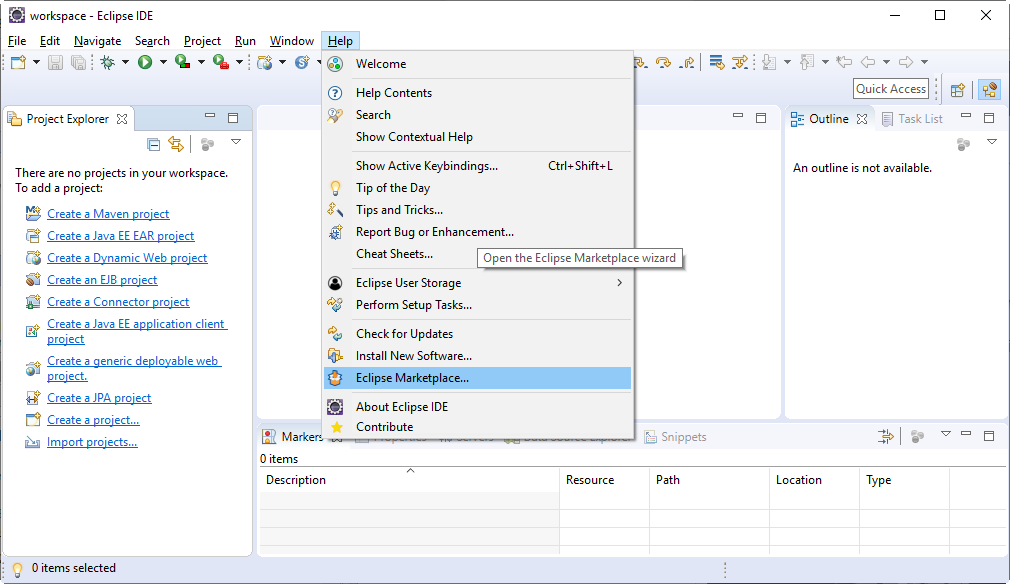The height and width of the screenshot is (584, 1010).
Task: Maximize the Outline view panel
Action: click(x=989, y=118)
